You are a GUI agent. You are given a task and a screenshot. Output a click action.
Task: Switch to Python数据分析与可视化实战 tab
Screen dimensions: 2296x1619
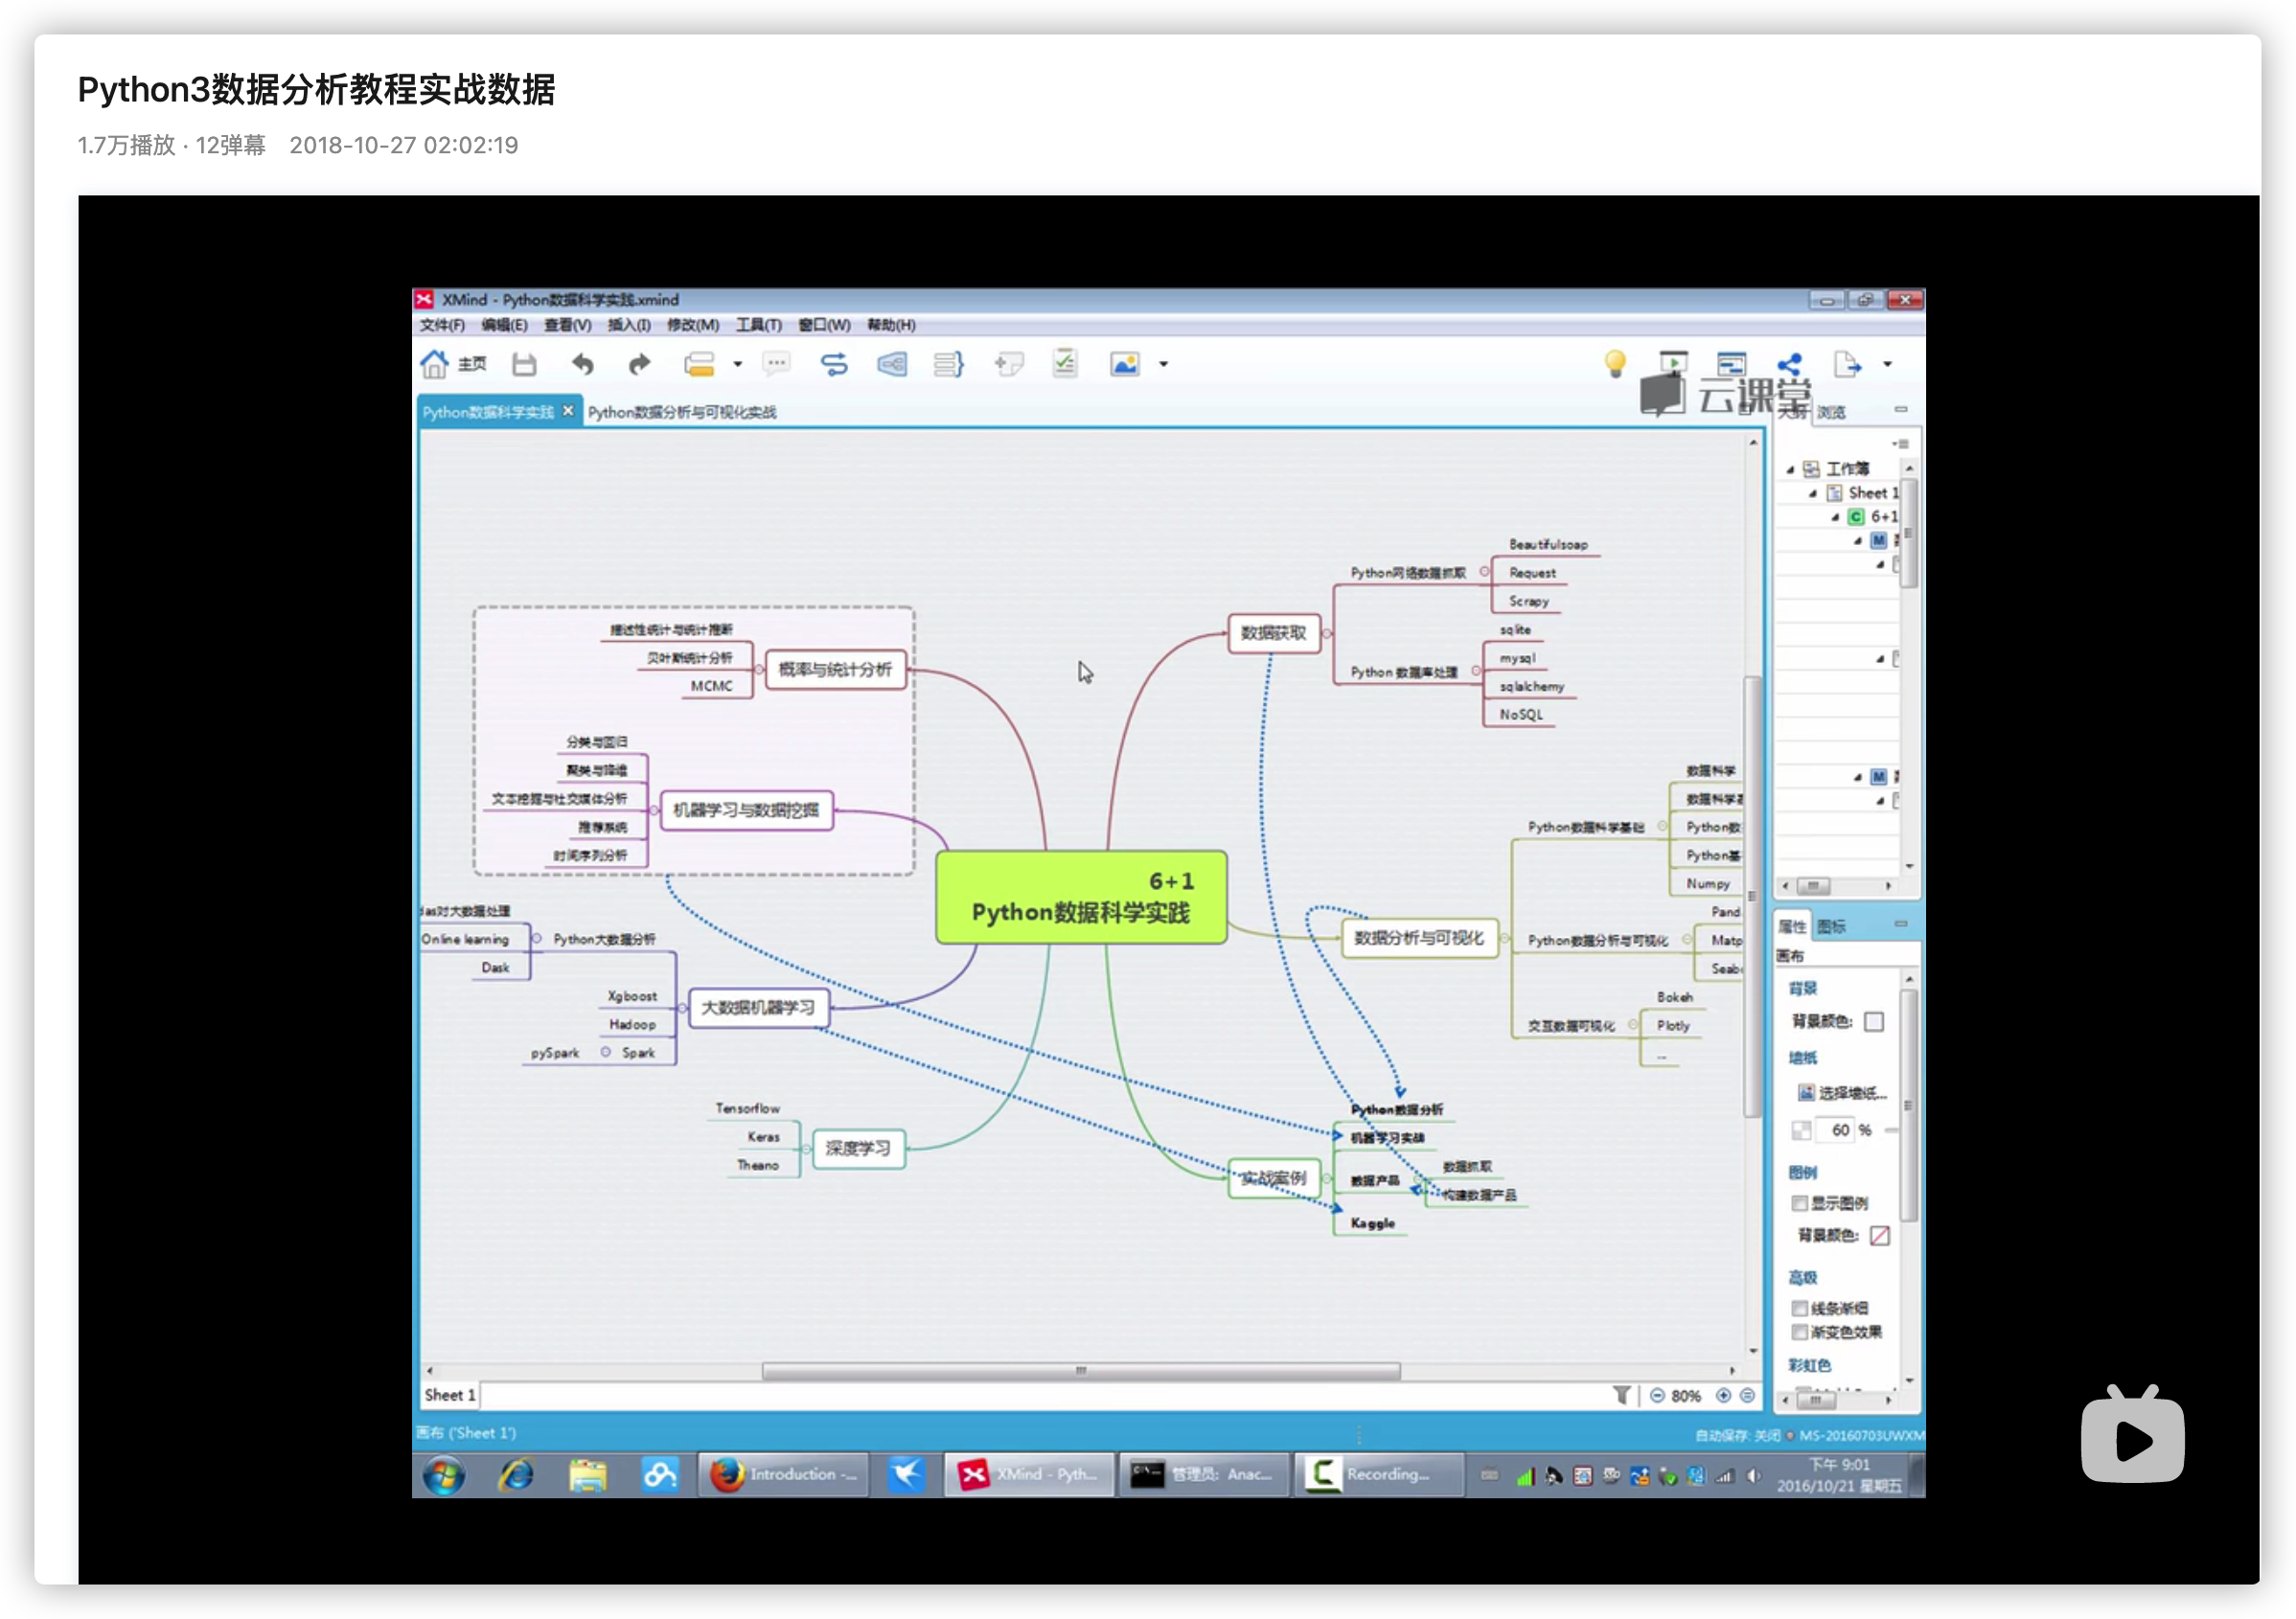pyautogui.click(x=682, y=412)
